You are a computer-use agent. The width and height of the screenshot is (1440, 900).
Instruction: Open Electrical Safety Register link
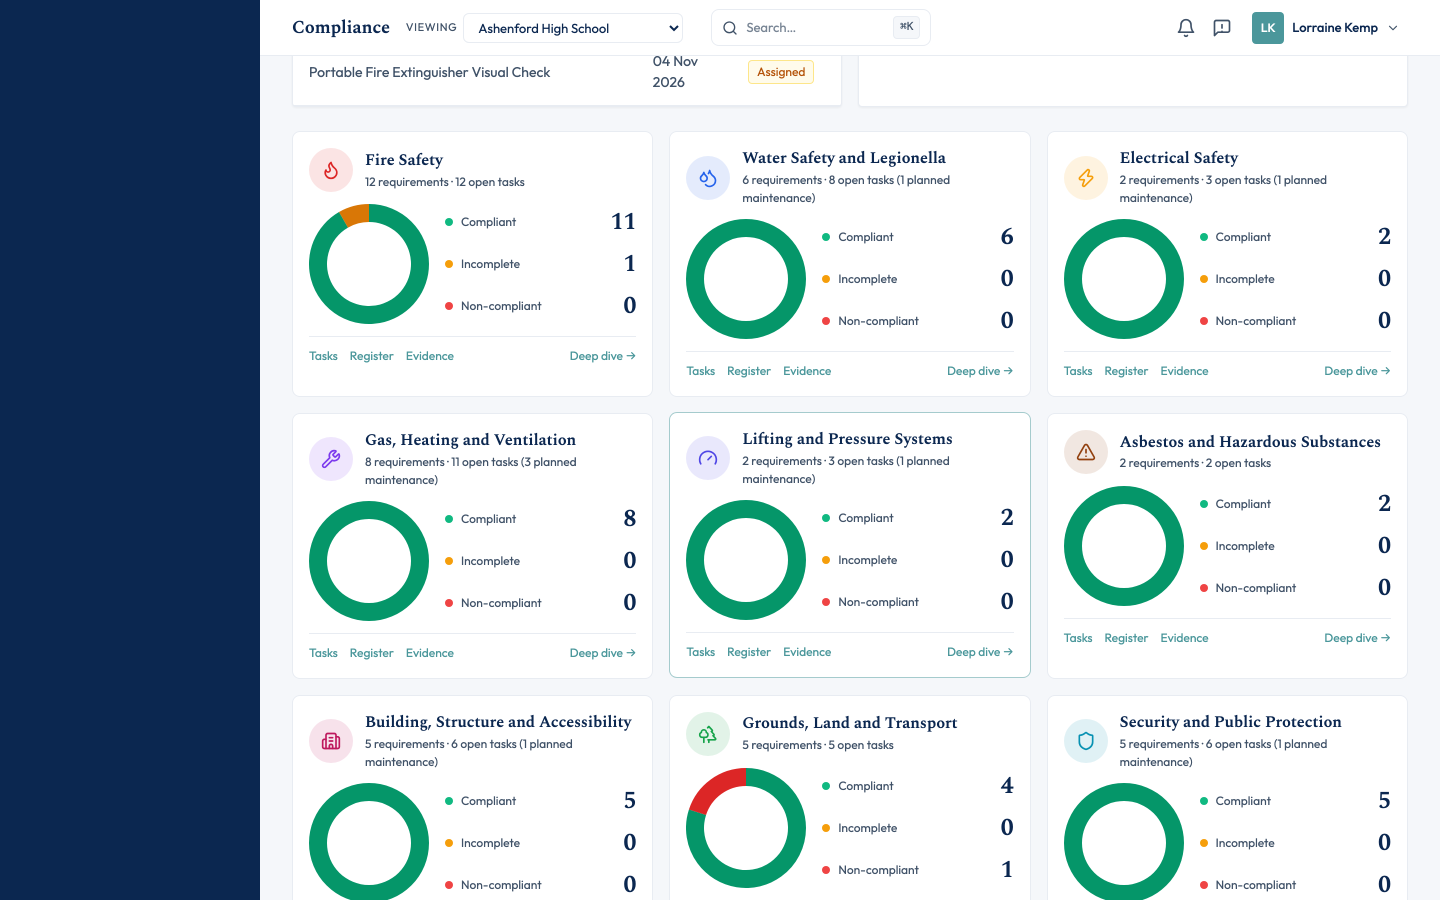tap(1126, 371)
